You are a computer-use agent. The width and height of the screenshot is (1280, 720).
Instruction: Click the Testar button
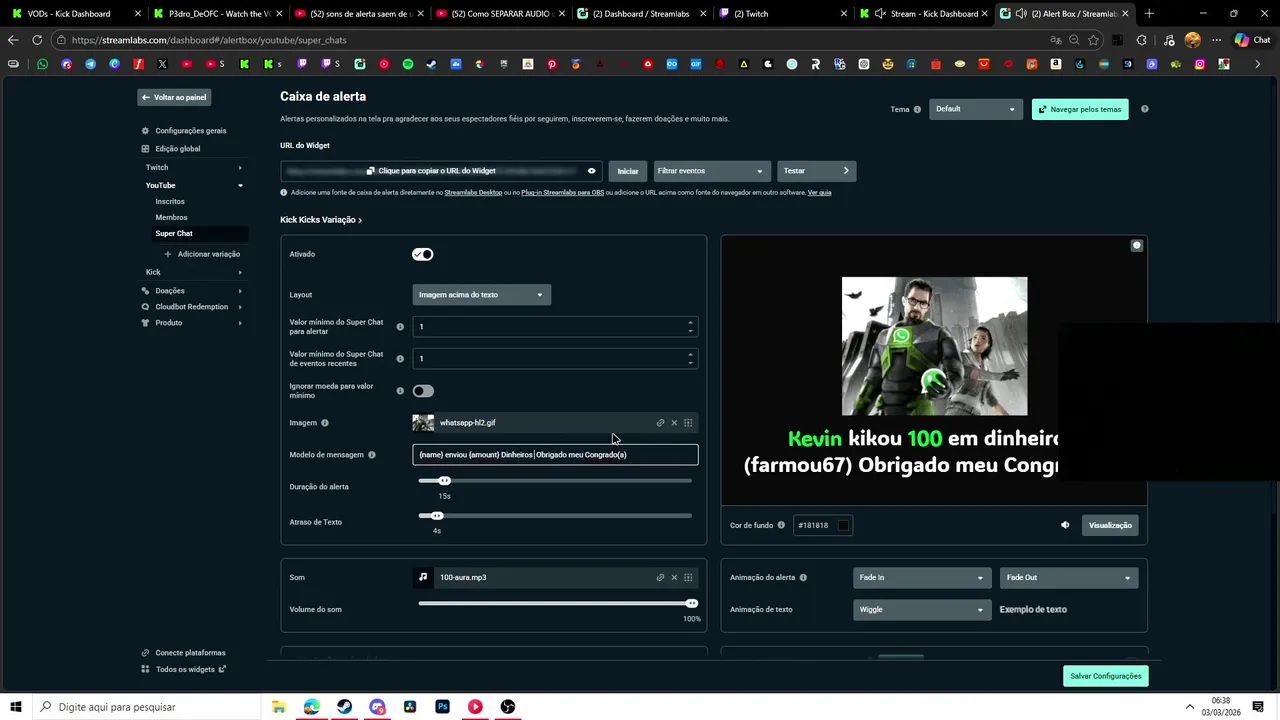(816, 171)
